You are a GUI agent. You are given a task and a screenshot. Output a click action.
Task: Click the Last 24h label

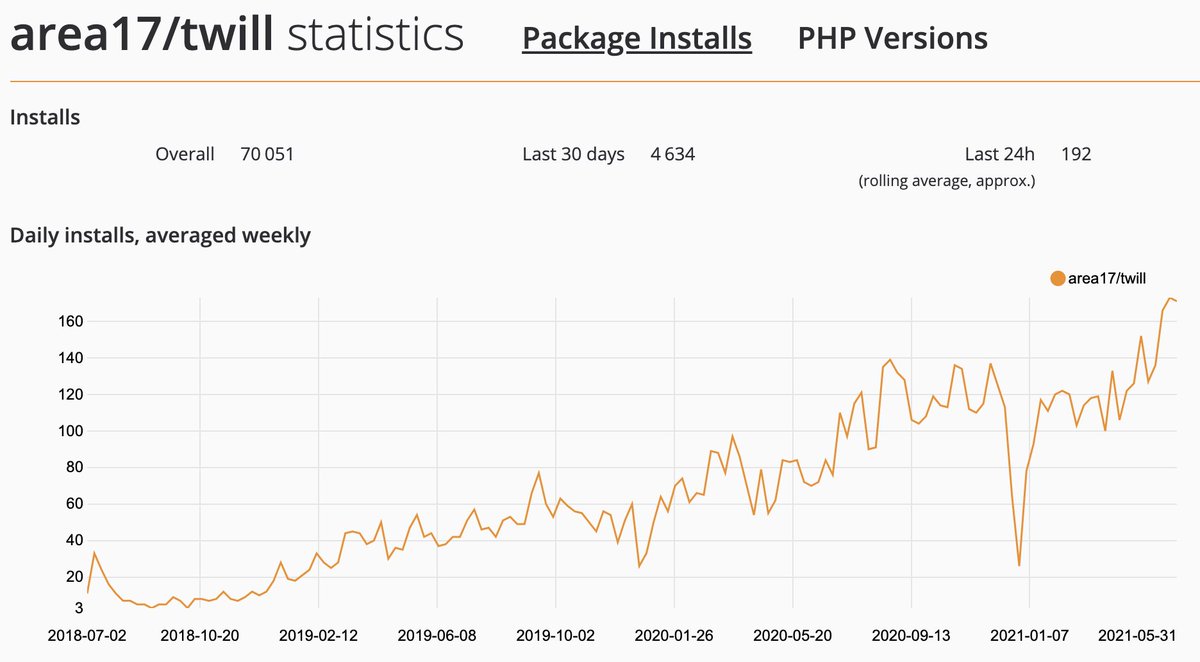click(1000, 154)
